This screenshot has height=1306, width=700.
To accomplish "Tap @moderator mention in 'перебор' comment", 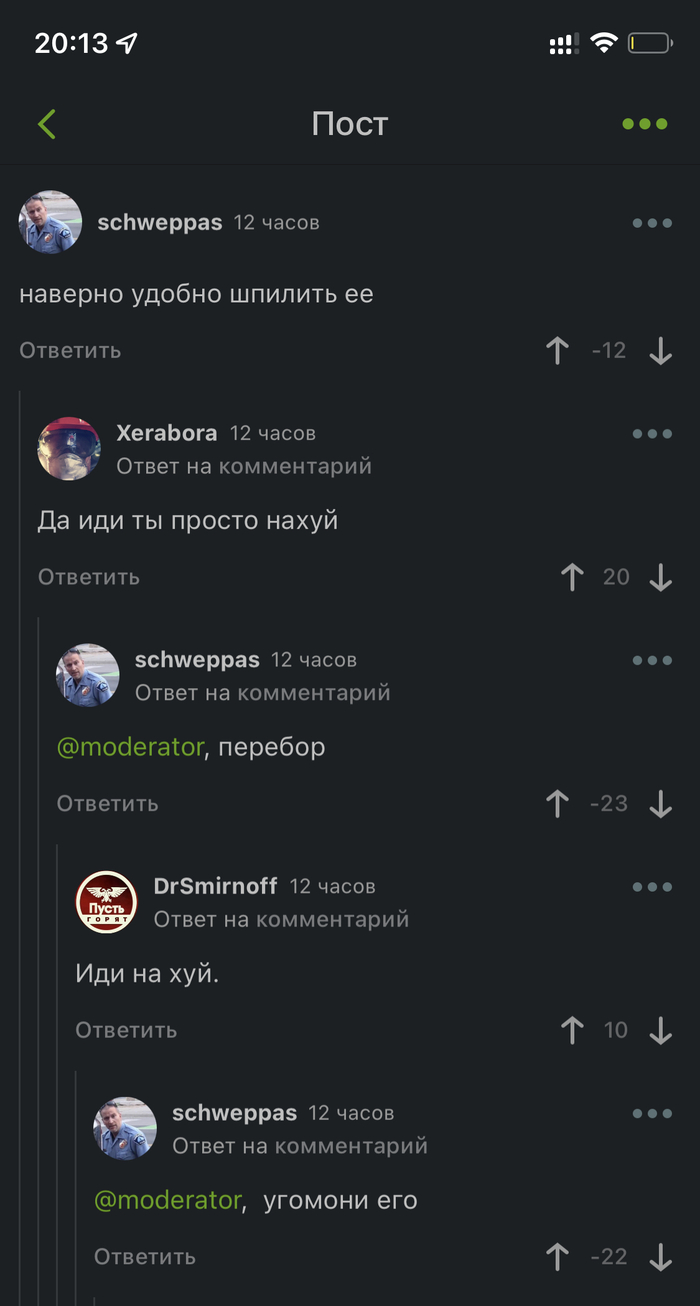I will (x=130, y=747).
